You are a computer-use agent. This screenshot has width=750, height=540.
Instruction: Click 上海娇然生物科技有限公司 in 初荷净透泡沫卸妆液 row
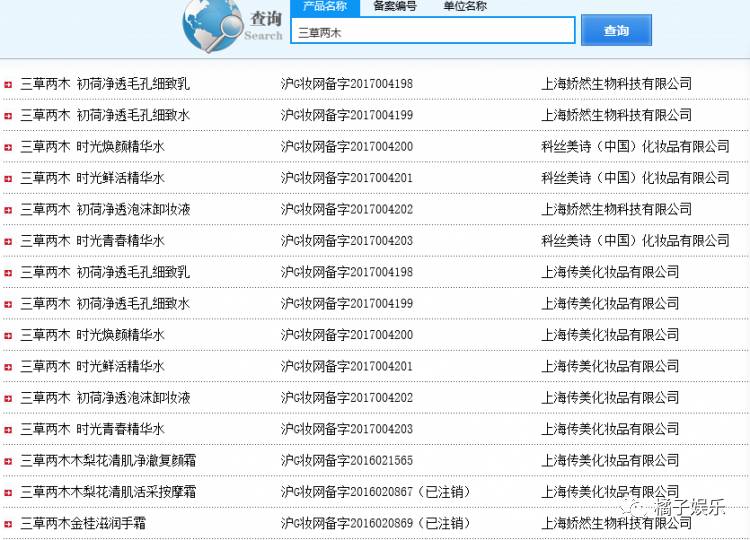pyautogui.click(x=617, y=209)
